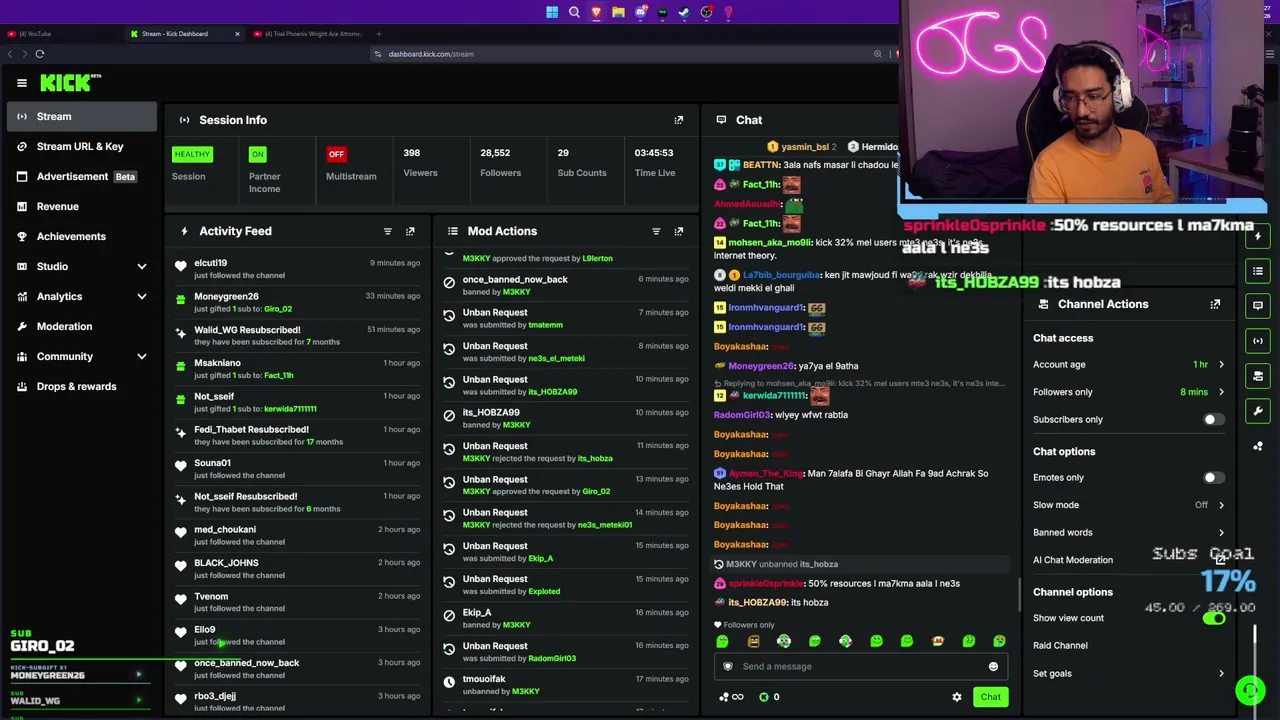Open the wrench tools icon in right rail
This screenshot has height=720, width=1280.
pyautogui.click(x=1258, y=411)
